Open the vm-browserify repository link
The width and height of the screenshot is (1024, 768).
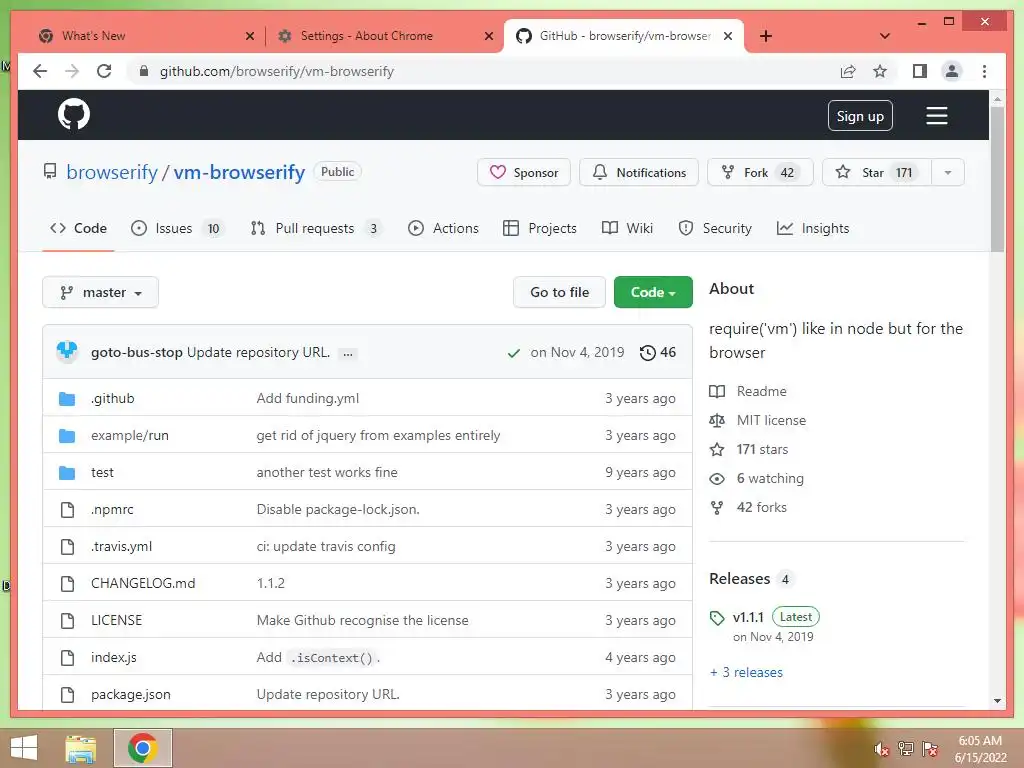tap(239, 172)
